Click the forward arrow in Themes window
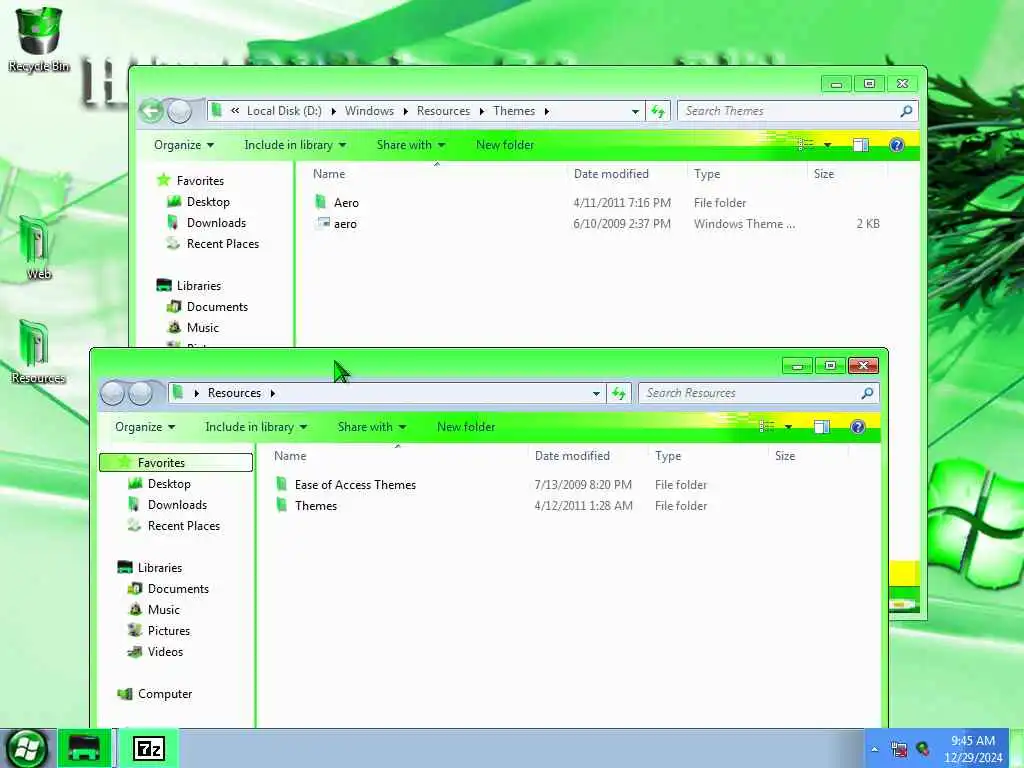The image size is (1024, 768). click(x=180, y=111)
